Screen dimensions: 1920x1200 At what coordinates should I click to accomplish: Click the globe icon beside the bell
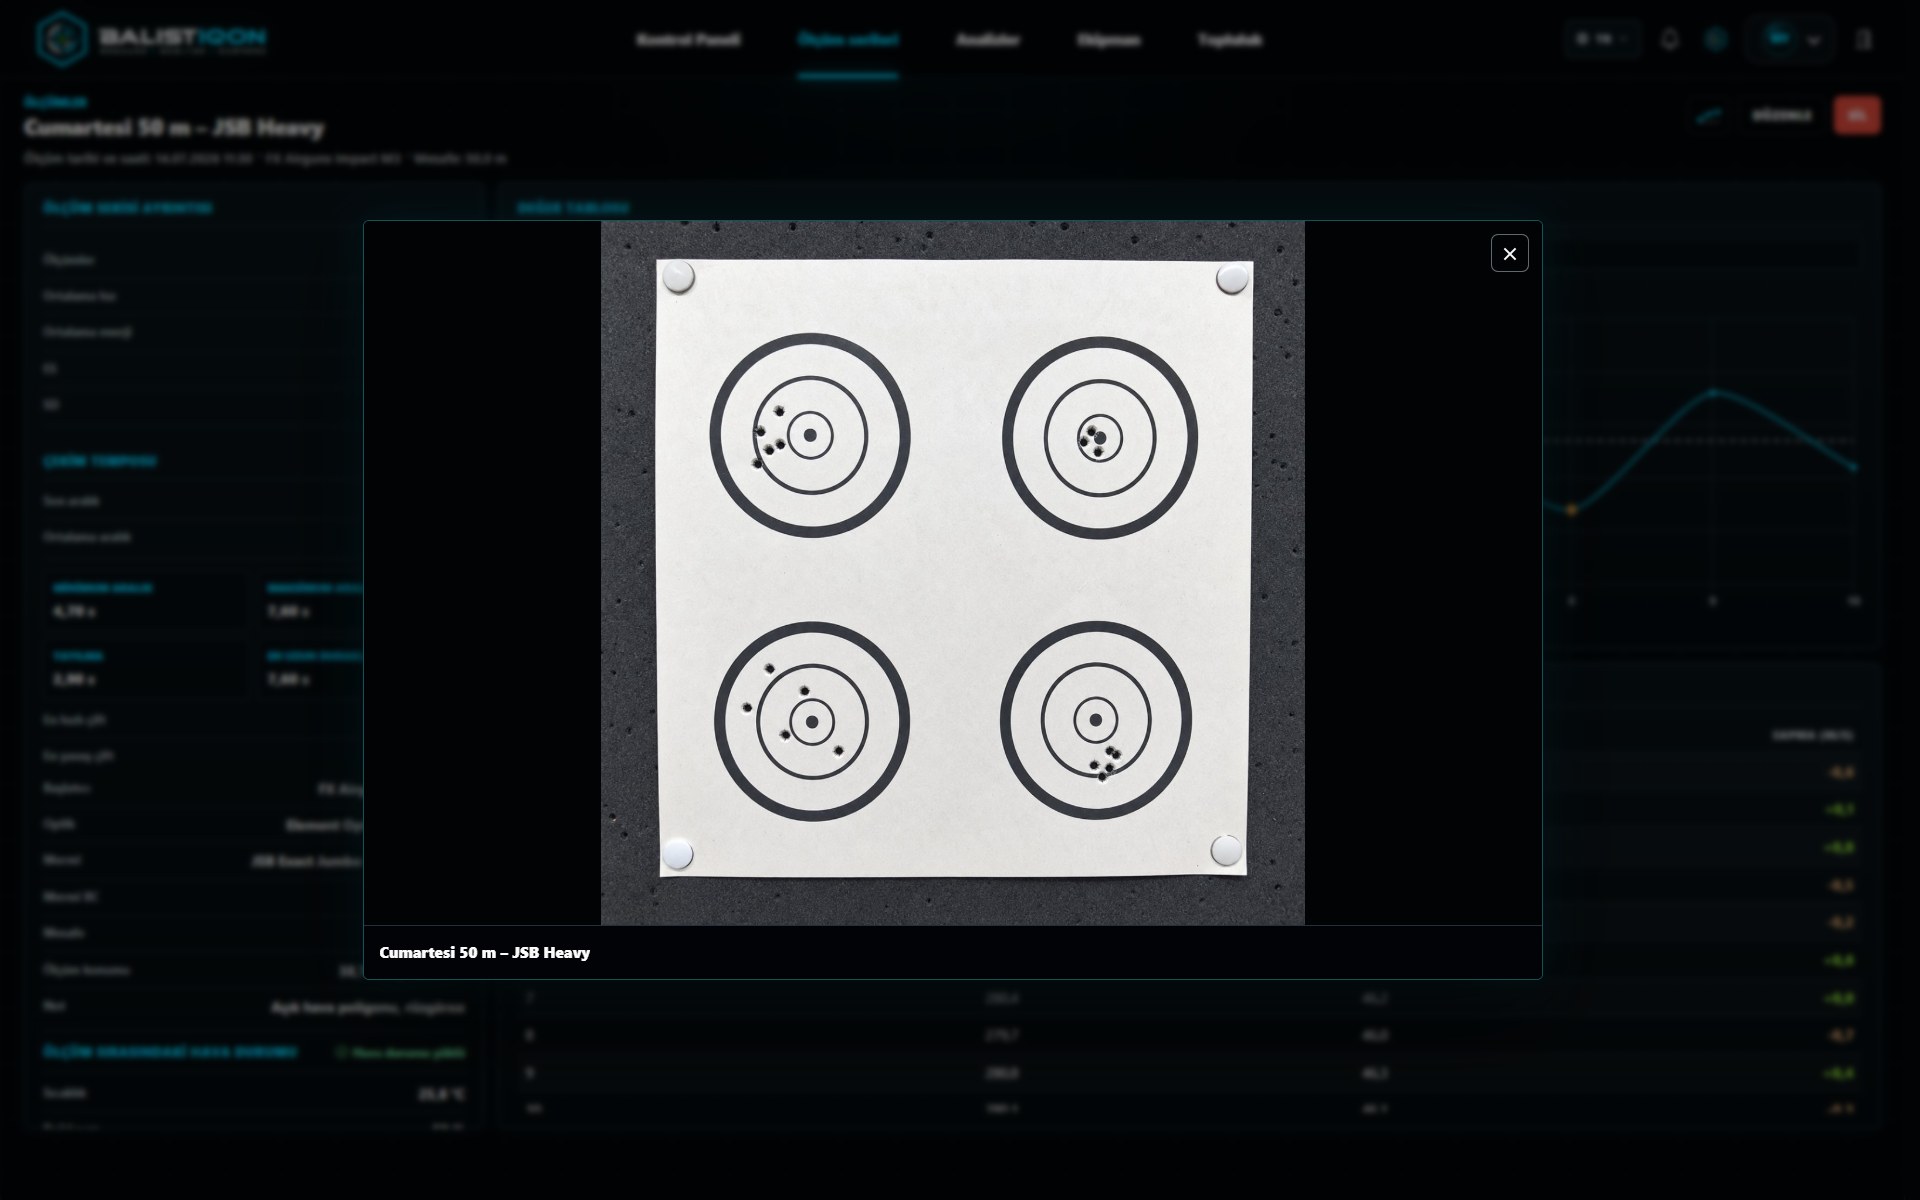click(x=1716, y=40)
